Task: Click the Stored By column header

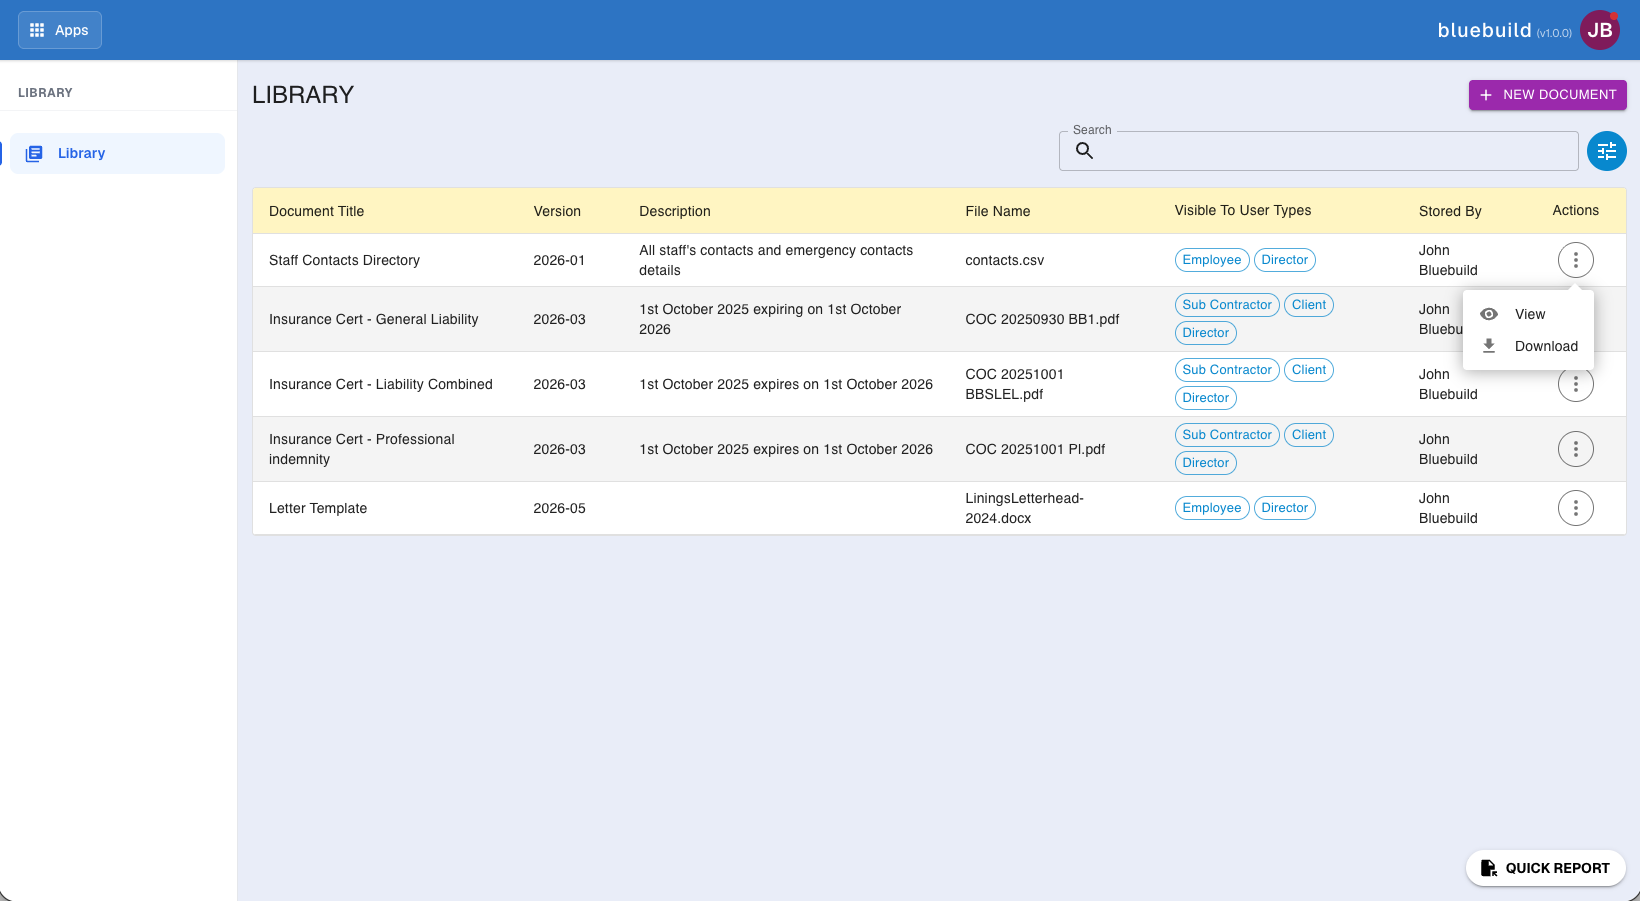Action: [1450, 211]
